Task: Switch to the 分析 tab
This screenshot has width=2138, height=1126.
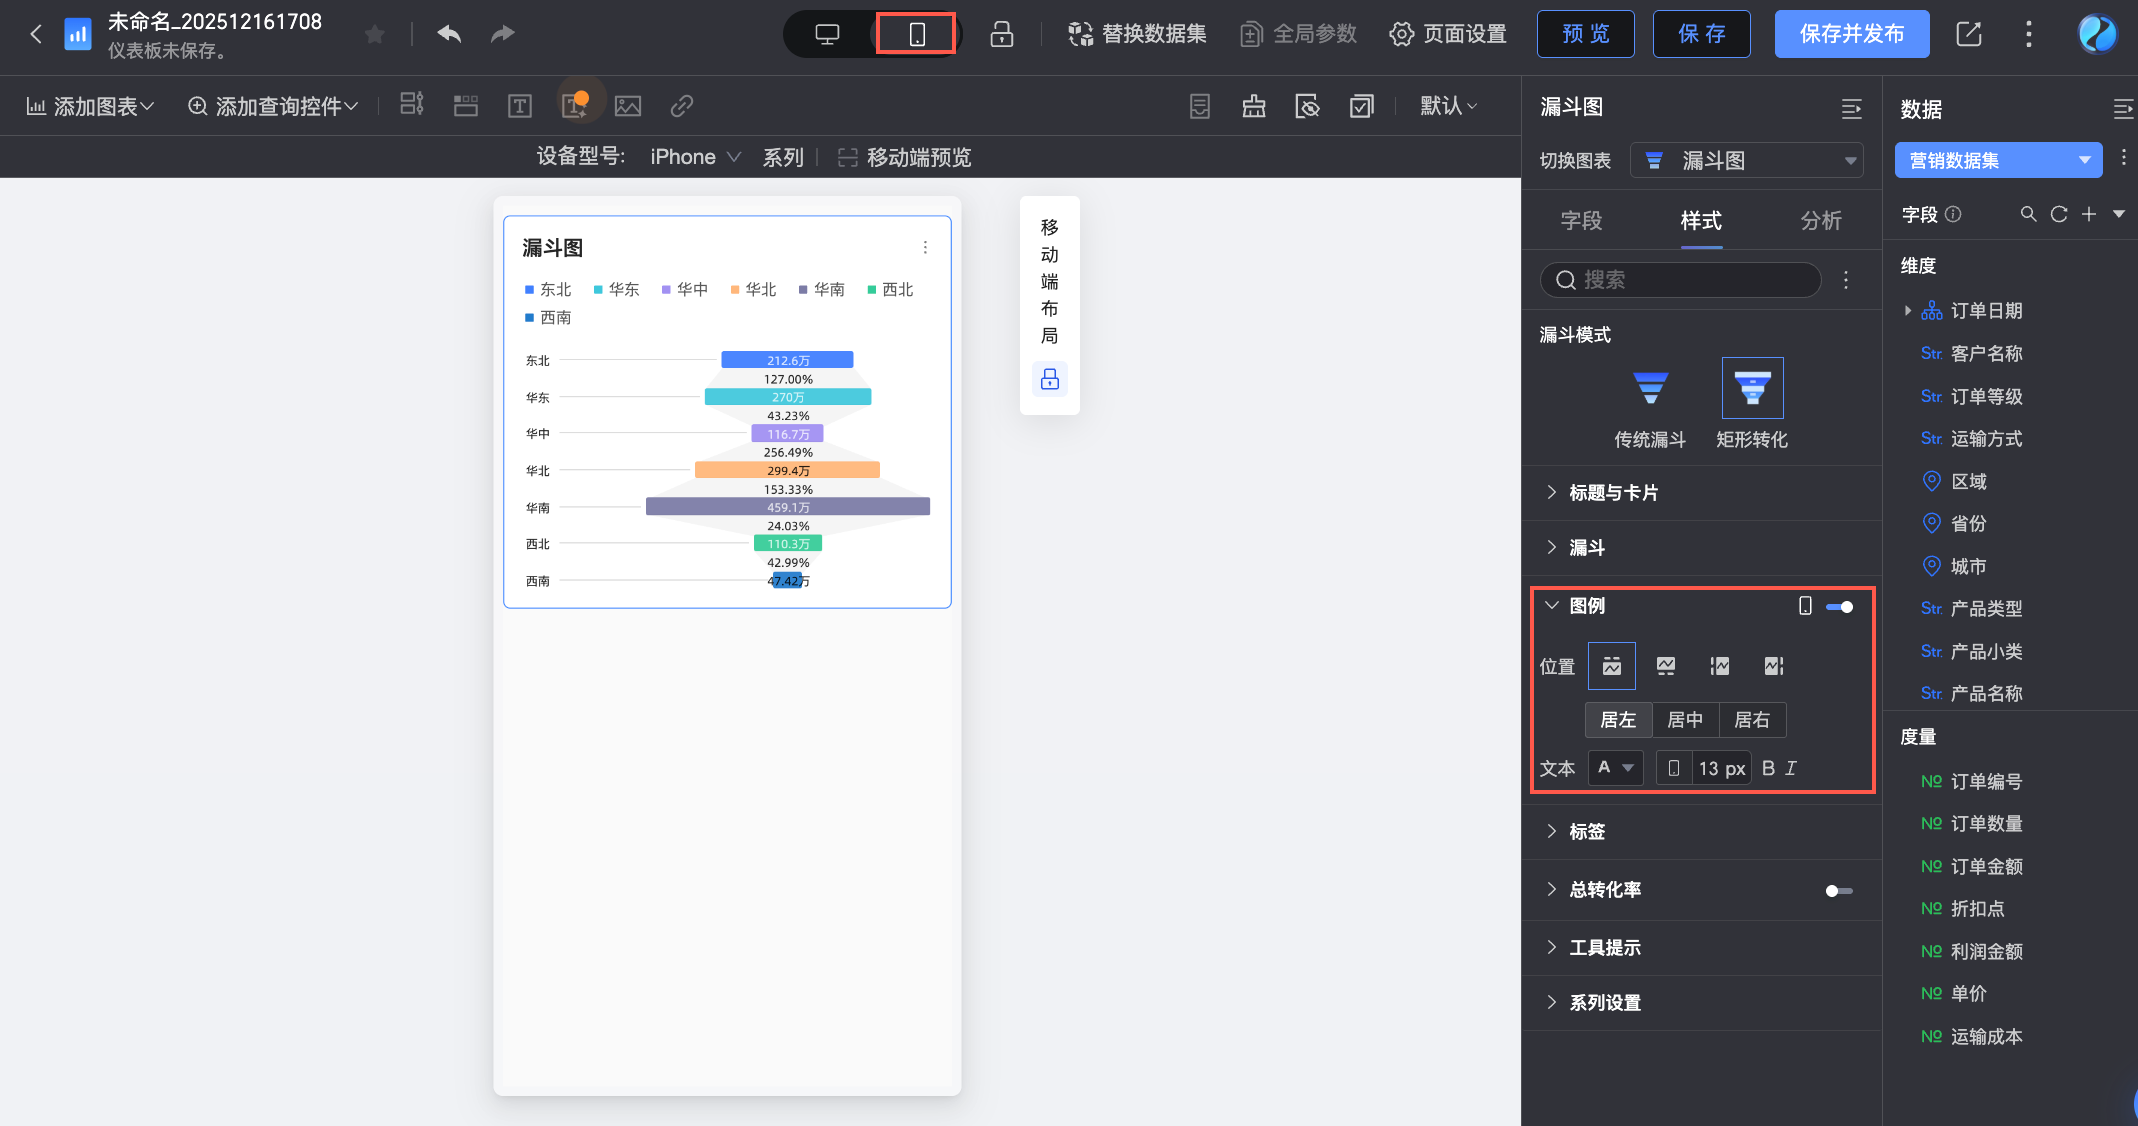Action: [x=1820, y=221]
